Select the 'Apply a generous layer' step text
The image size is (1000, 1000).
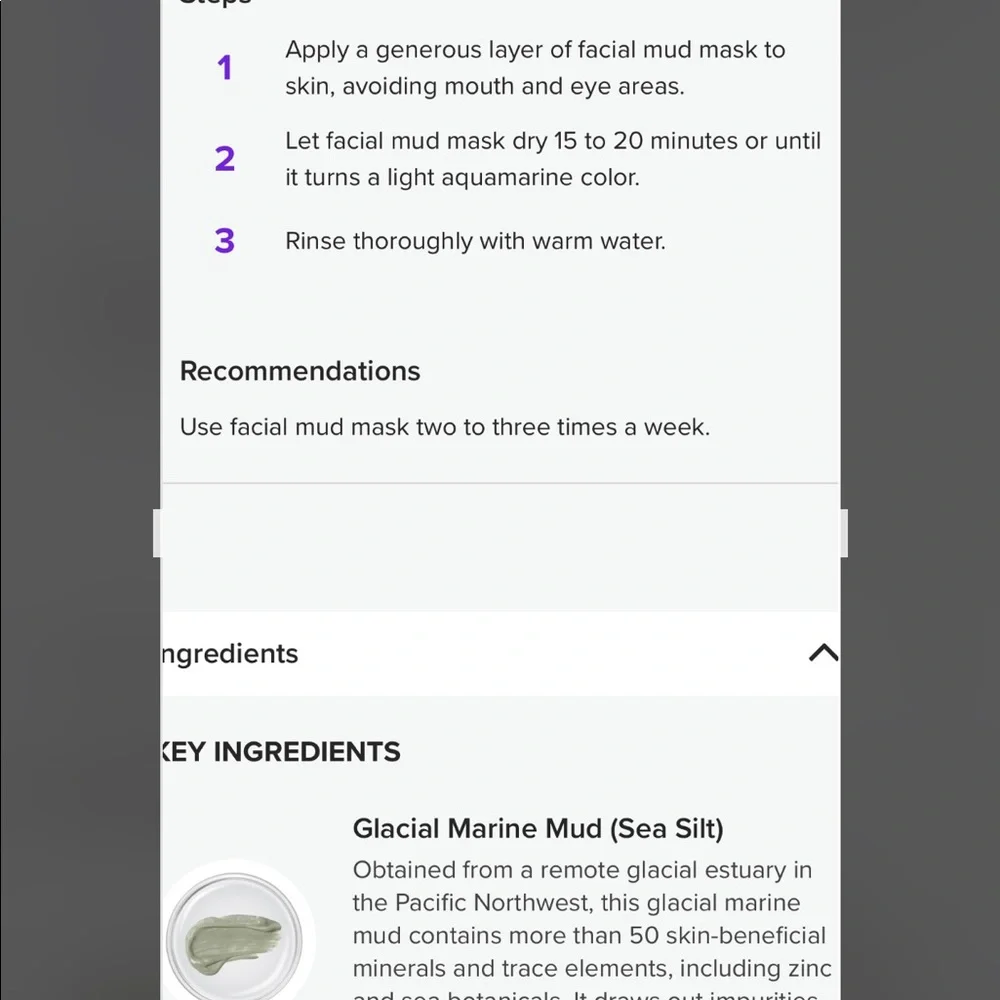pos(535,68)
